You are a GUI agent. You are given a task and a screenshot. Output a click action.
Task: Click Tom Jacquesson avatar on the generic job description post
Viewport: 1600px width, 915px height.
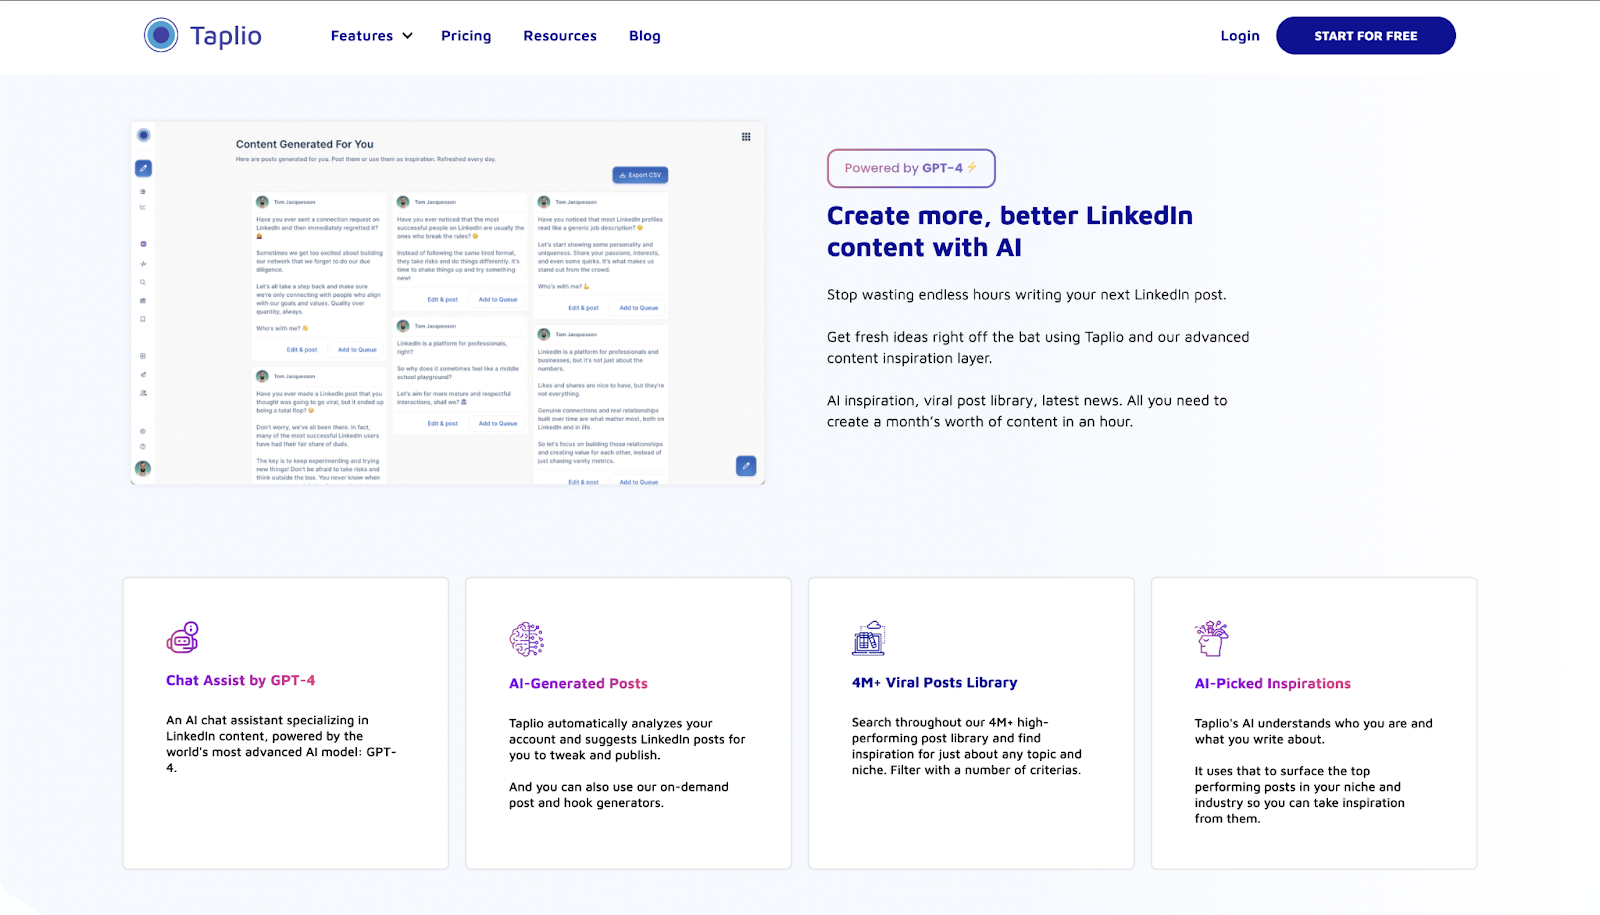click(544, 202)
